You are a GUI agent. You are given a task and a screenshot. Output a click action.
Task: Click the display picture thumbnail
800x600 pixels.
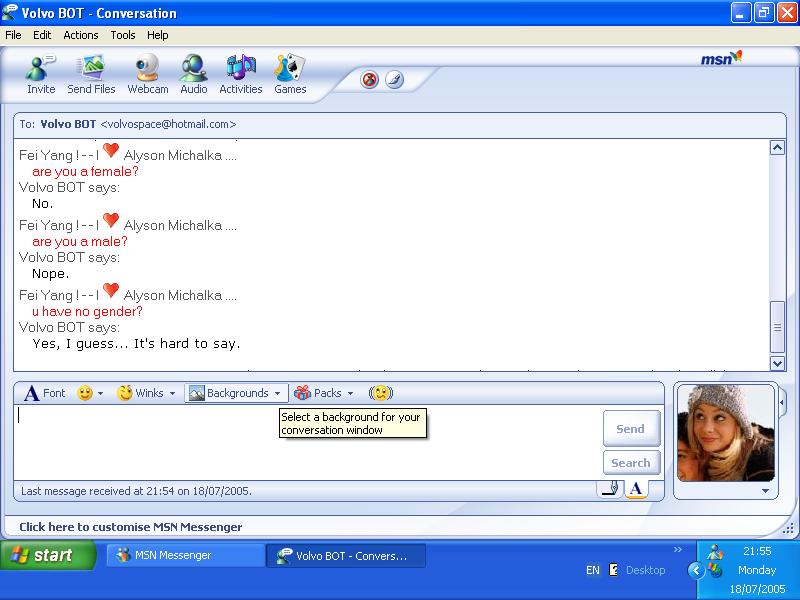click(726, 433)
